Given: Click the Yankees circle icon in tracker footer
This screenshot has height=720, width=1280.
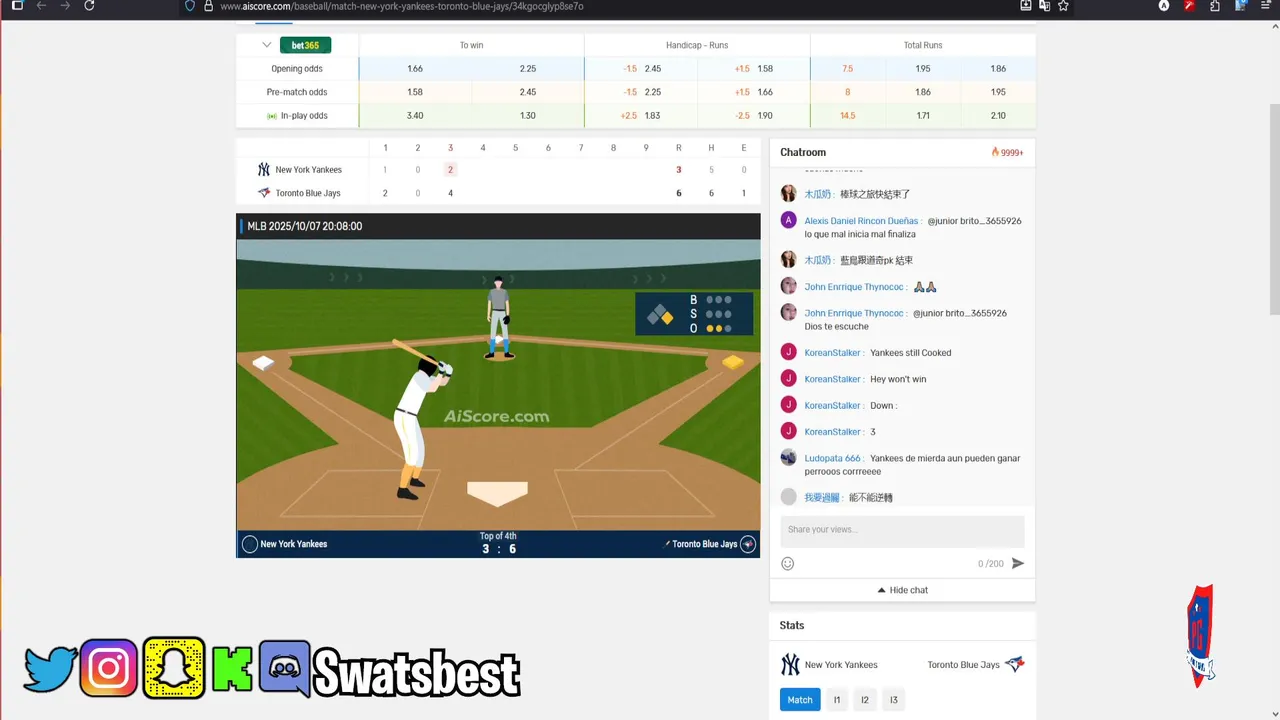Looking at the screenshot, I should point(250,544).
